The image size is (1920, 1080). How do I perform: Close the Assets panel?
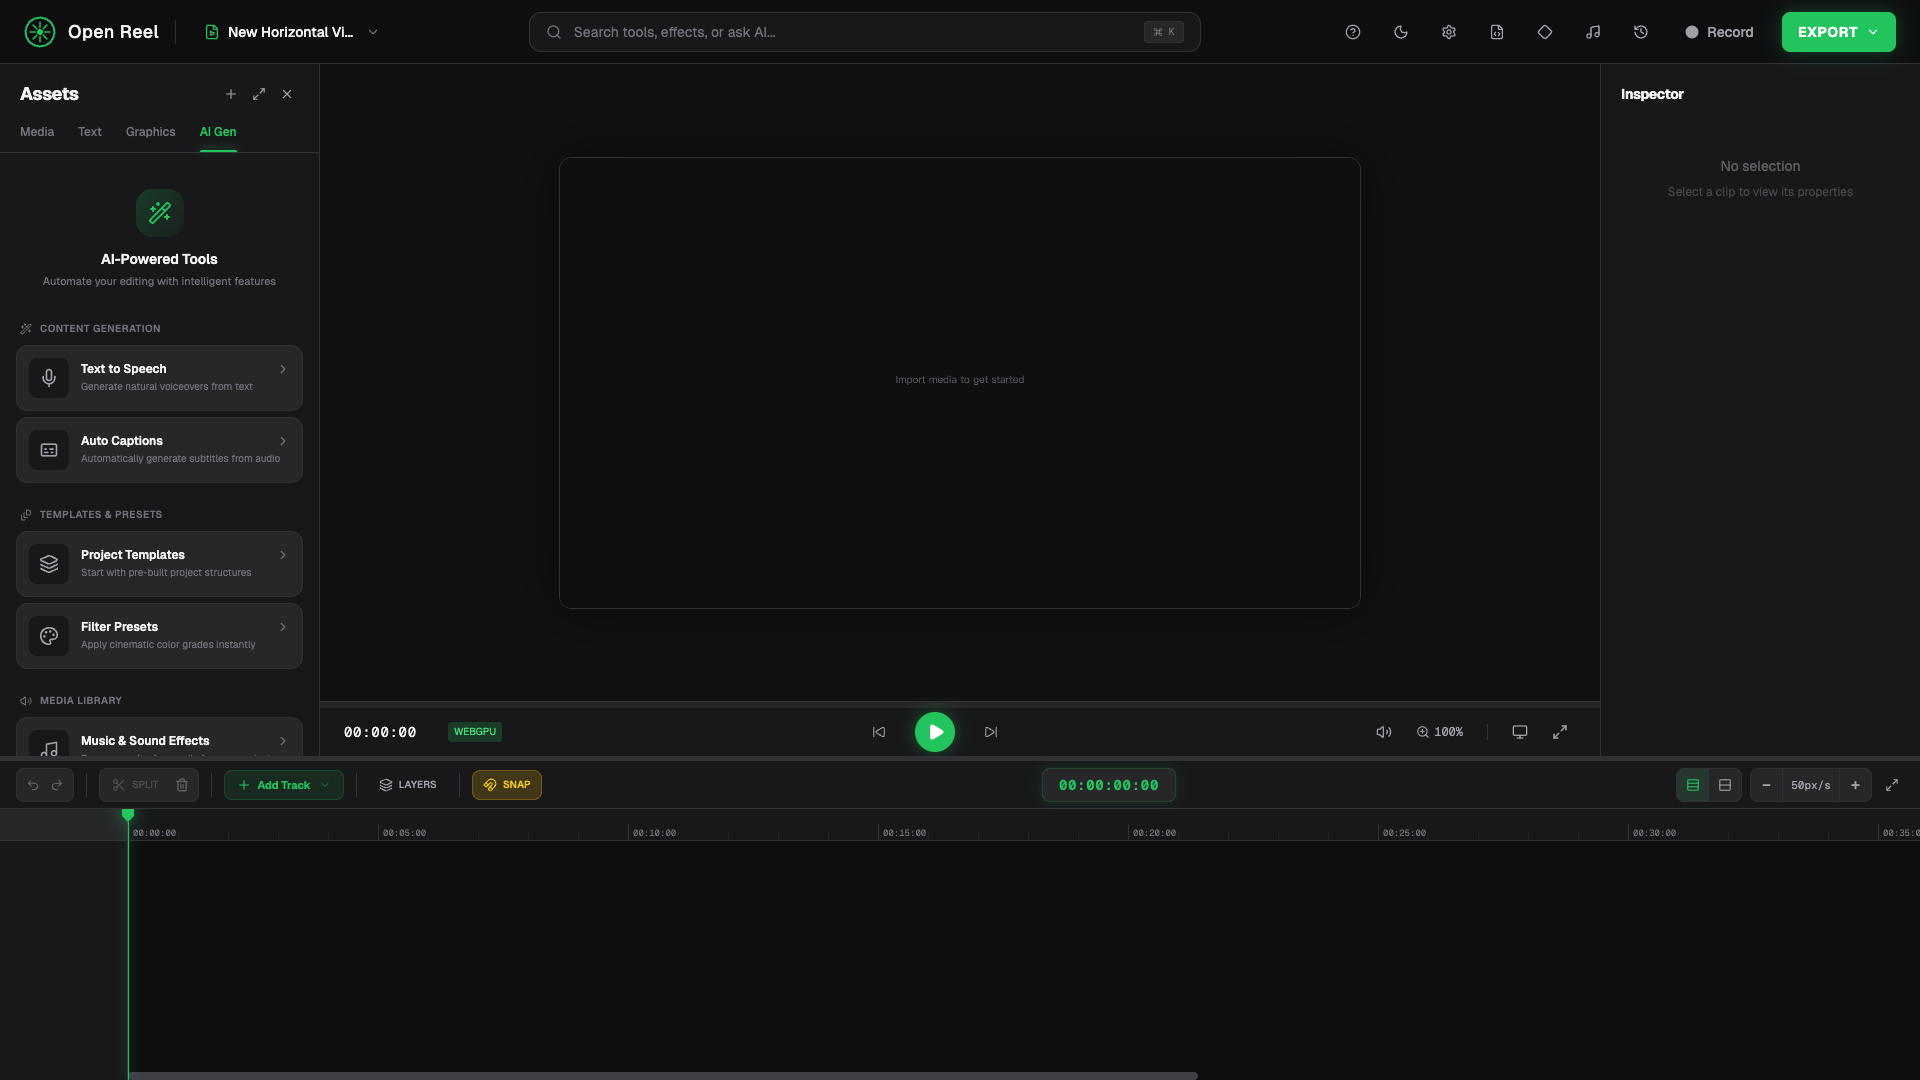point(287,94)
